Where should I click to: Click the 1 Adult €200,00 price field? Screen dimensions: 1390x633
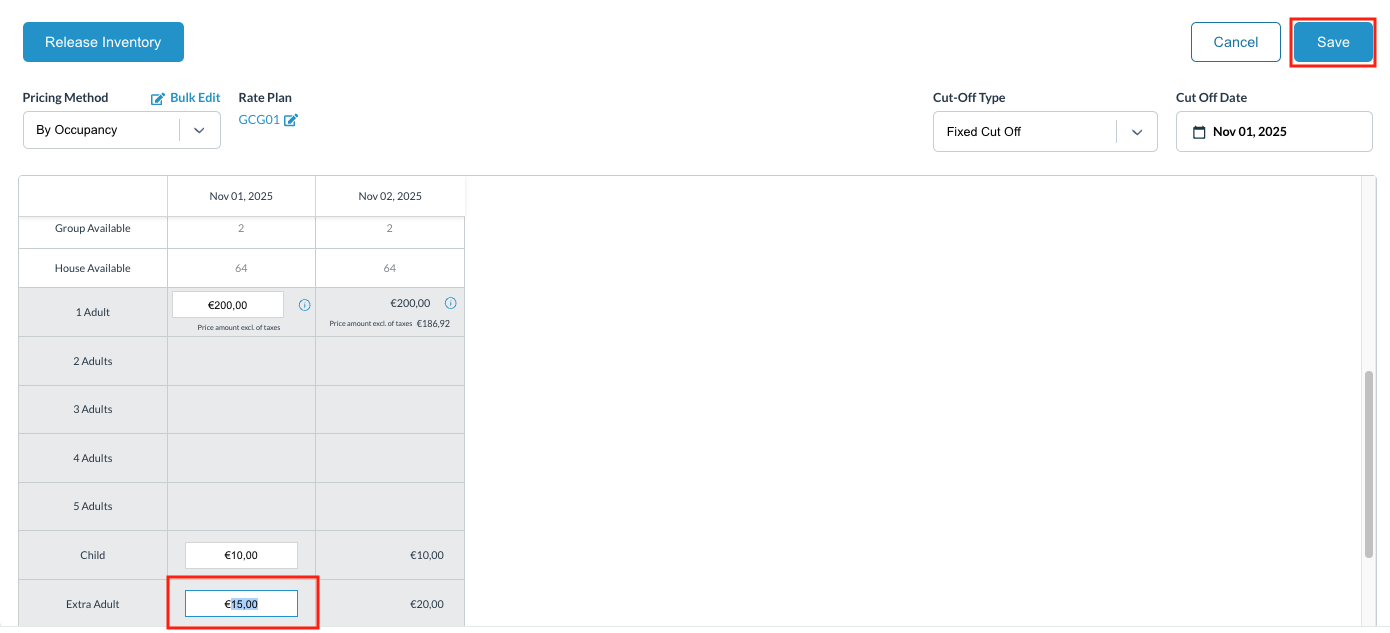(x=227, y=304)
